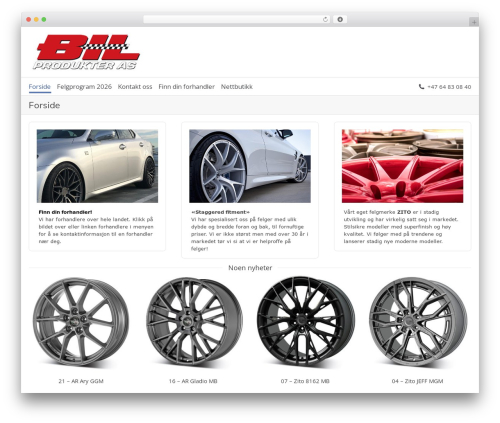The height and width of the screenshot is (423, 500).
Task: Click '16 – AR Gladio MB' label
Action: tap(193, 381)
